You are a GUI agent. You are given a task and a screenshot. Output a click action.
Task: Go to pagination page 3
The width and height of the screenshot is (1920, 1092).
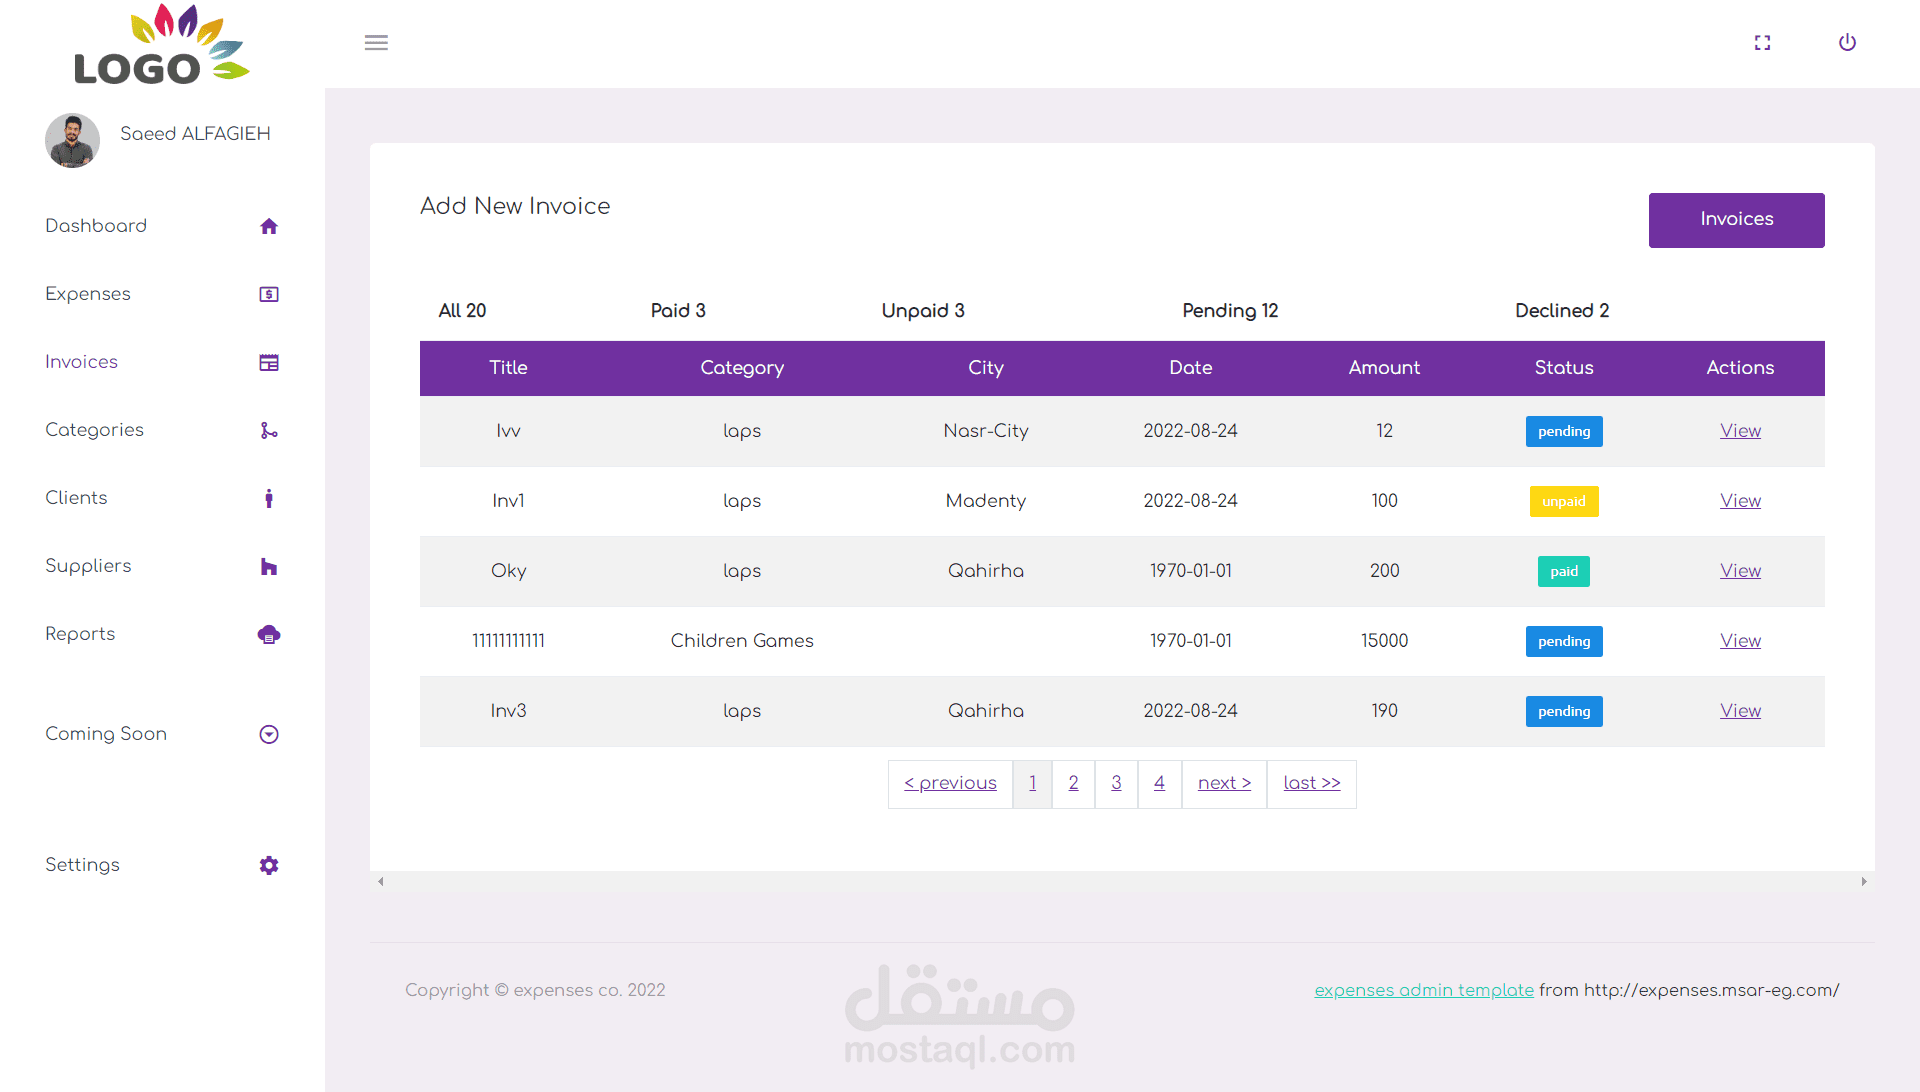1116,783
